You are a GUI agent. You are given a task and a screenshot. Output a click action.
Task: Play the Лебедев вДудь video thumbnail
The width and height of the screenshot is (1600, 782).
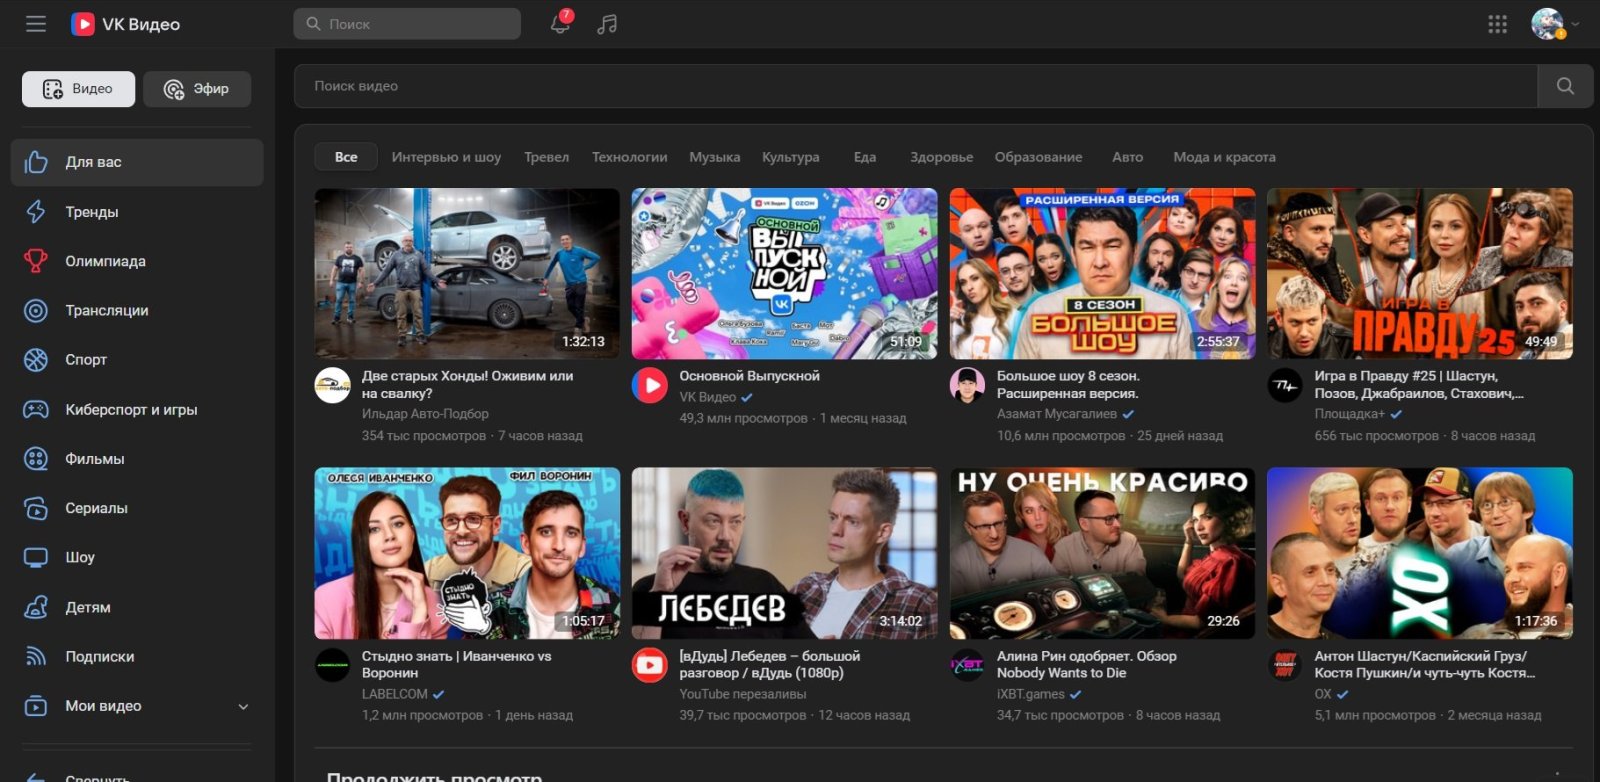784,553
